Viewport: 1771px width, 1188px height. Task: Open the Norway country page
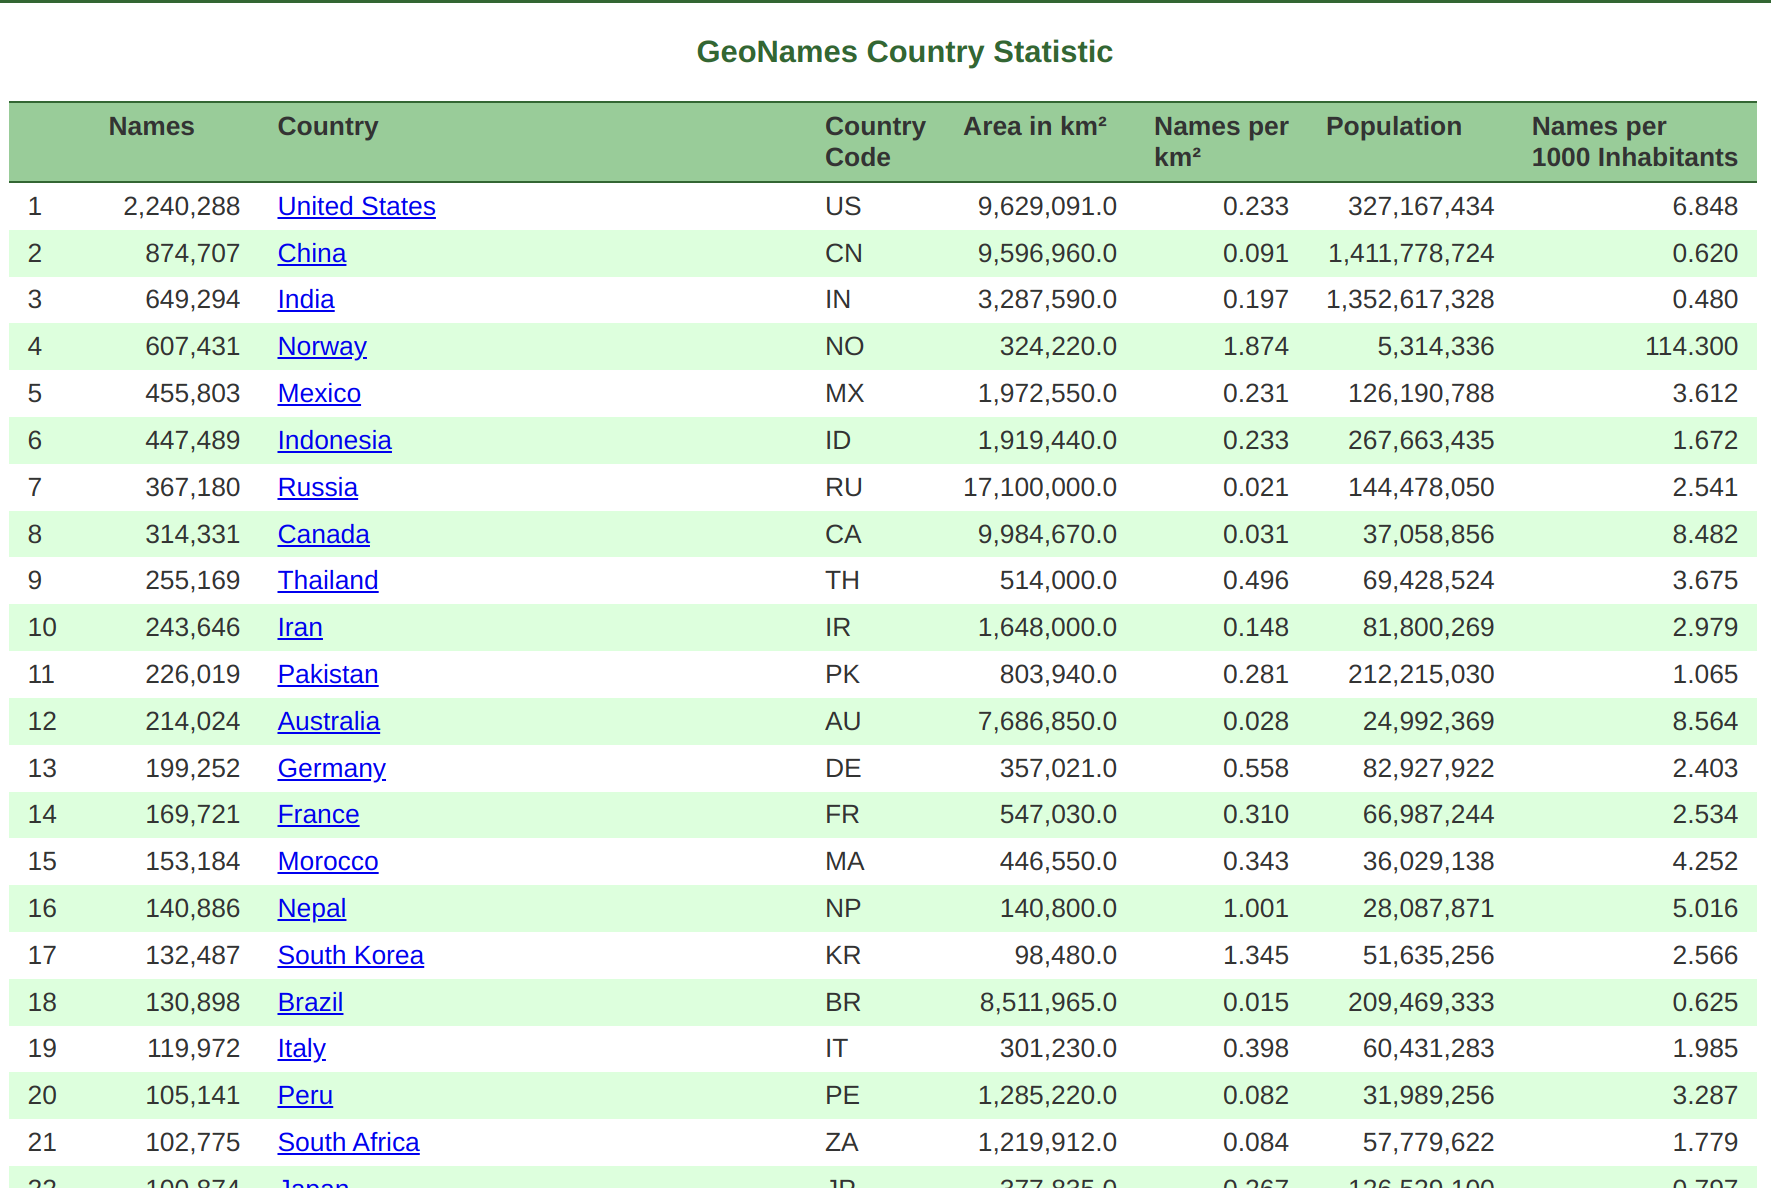tap(322, 346)
